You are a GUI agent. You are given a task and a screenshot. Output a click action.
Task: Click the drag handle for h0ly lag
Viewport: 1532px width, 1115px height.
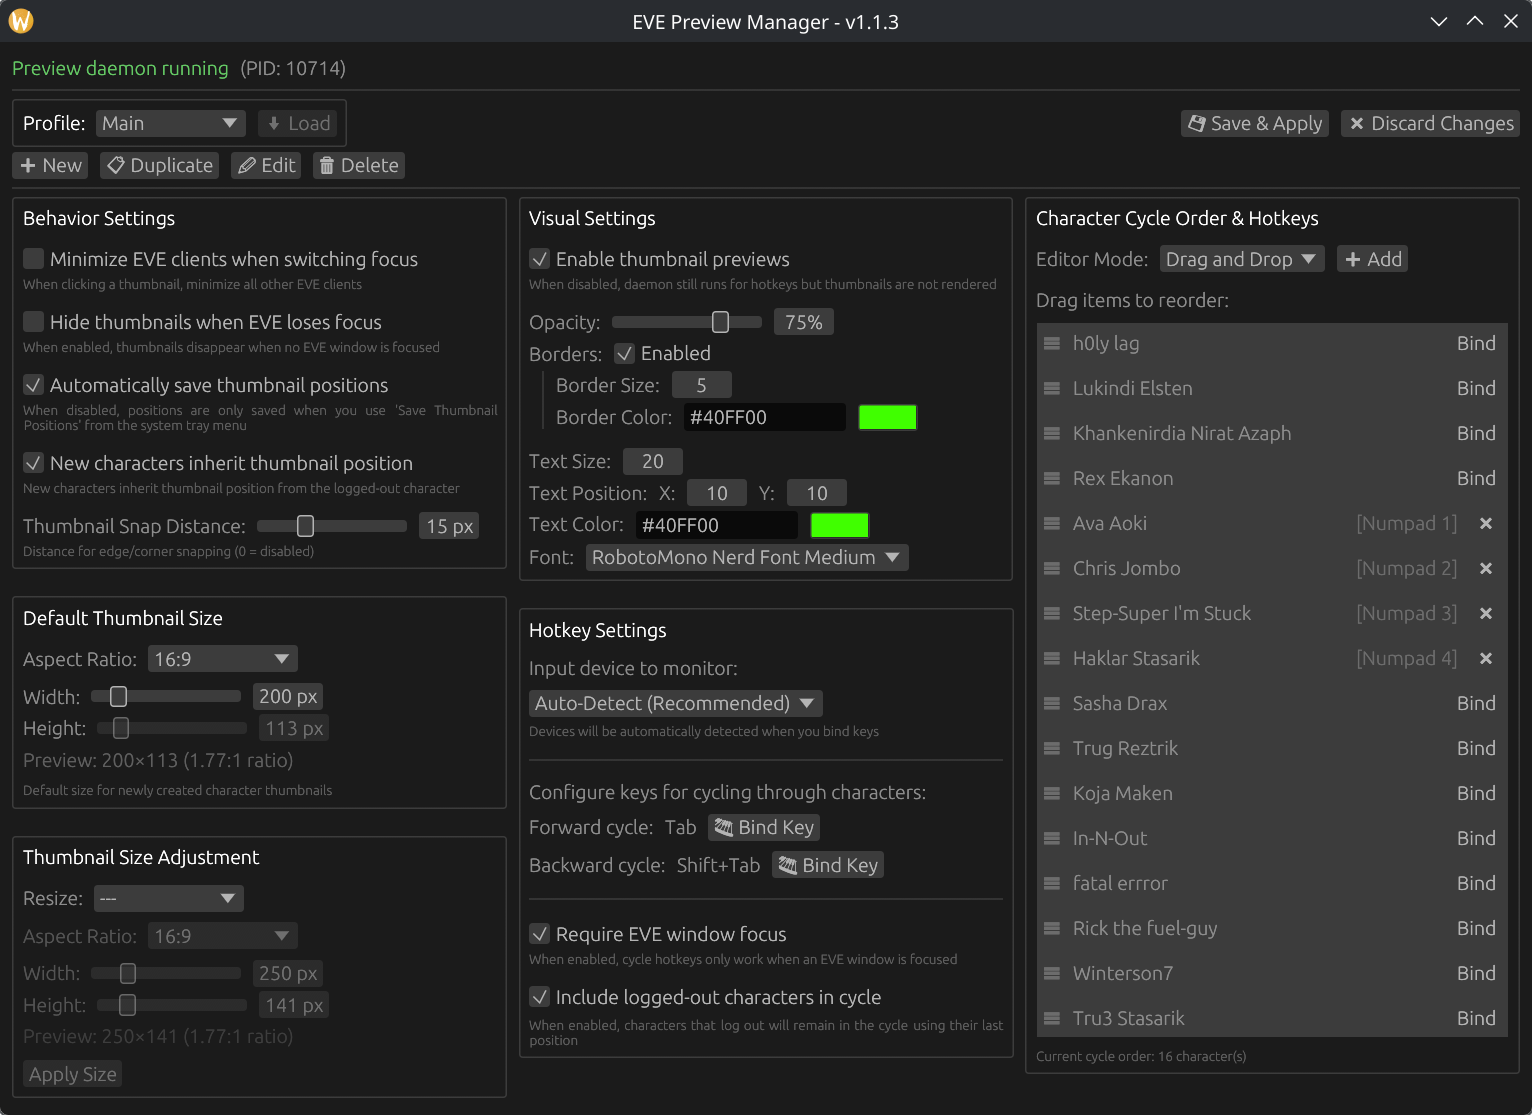pyautogui.click(x=1052, y=343)
